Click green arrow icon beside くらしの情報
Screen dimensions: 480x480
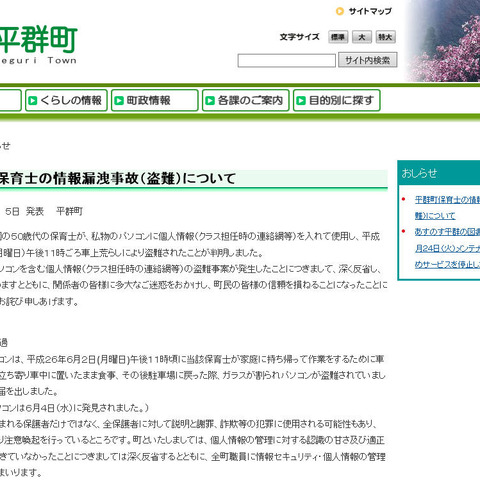[x=33, y=100]
